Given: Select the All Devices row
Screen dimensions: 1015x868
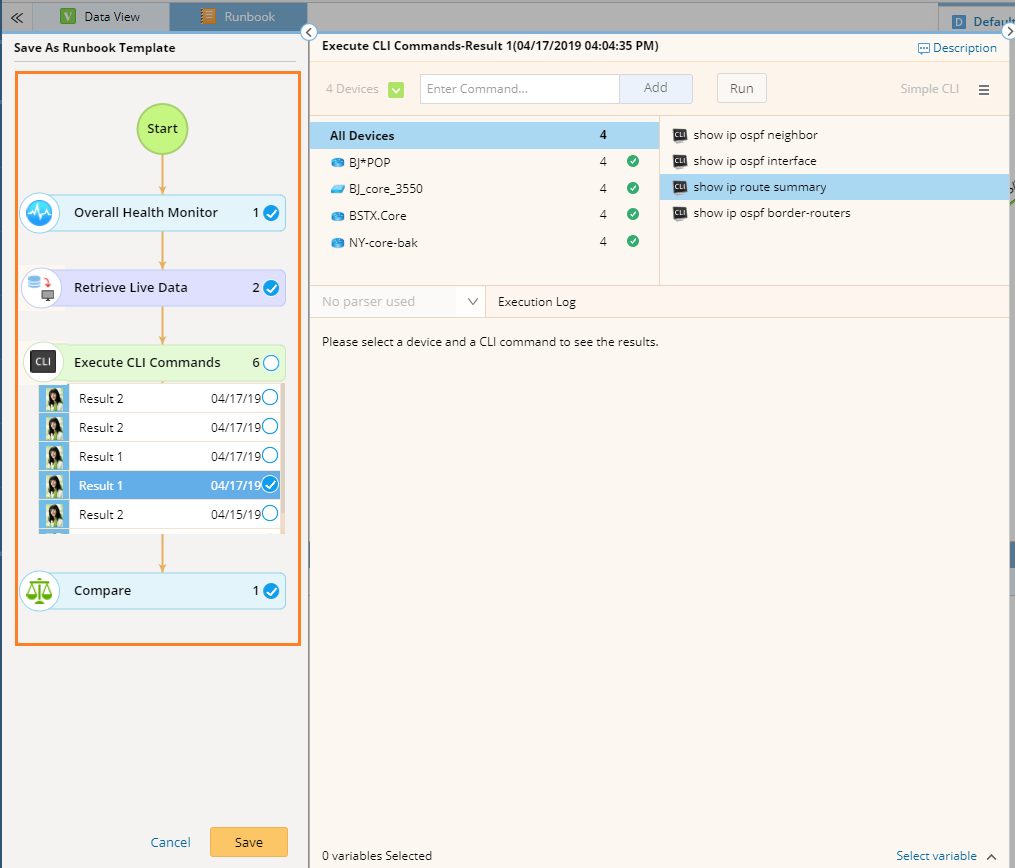Looking at the screenshot, I should [x=484, y=135].
